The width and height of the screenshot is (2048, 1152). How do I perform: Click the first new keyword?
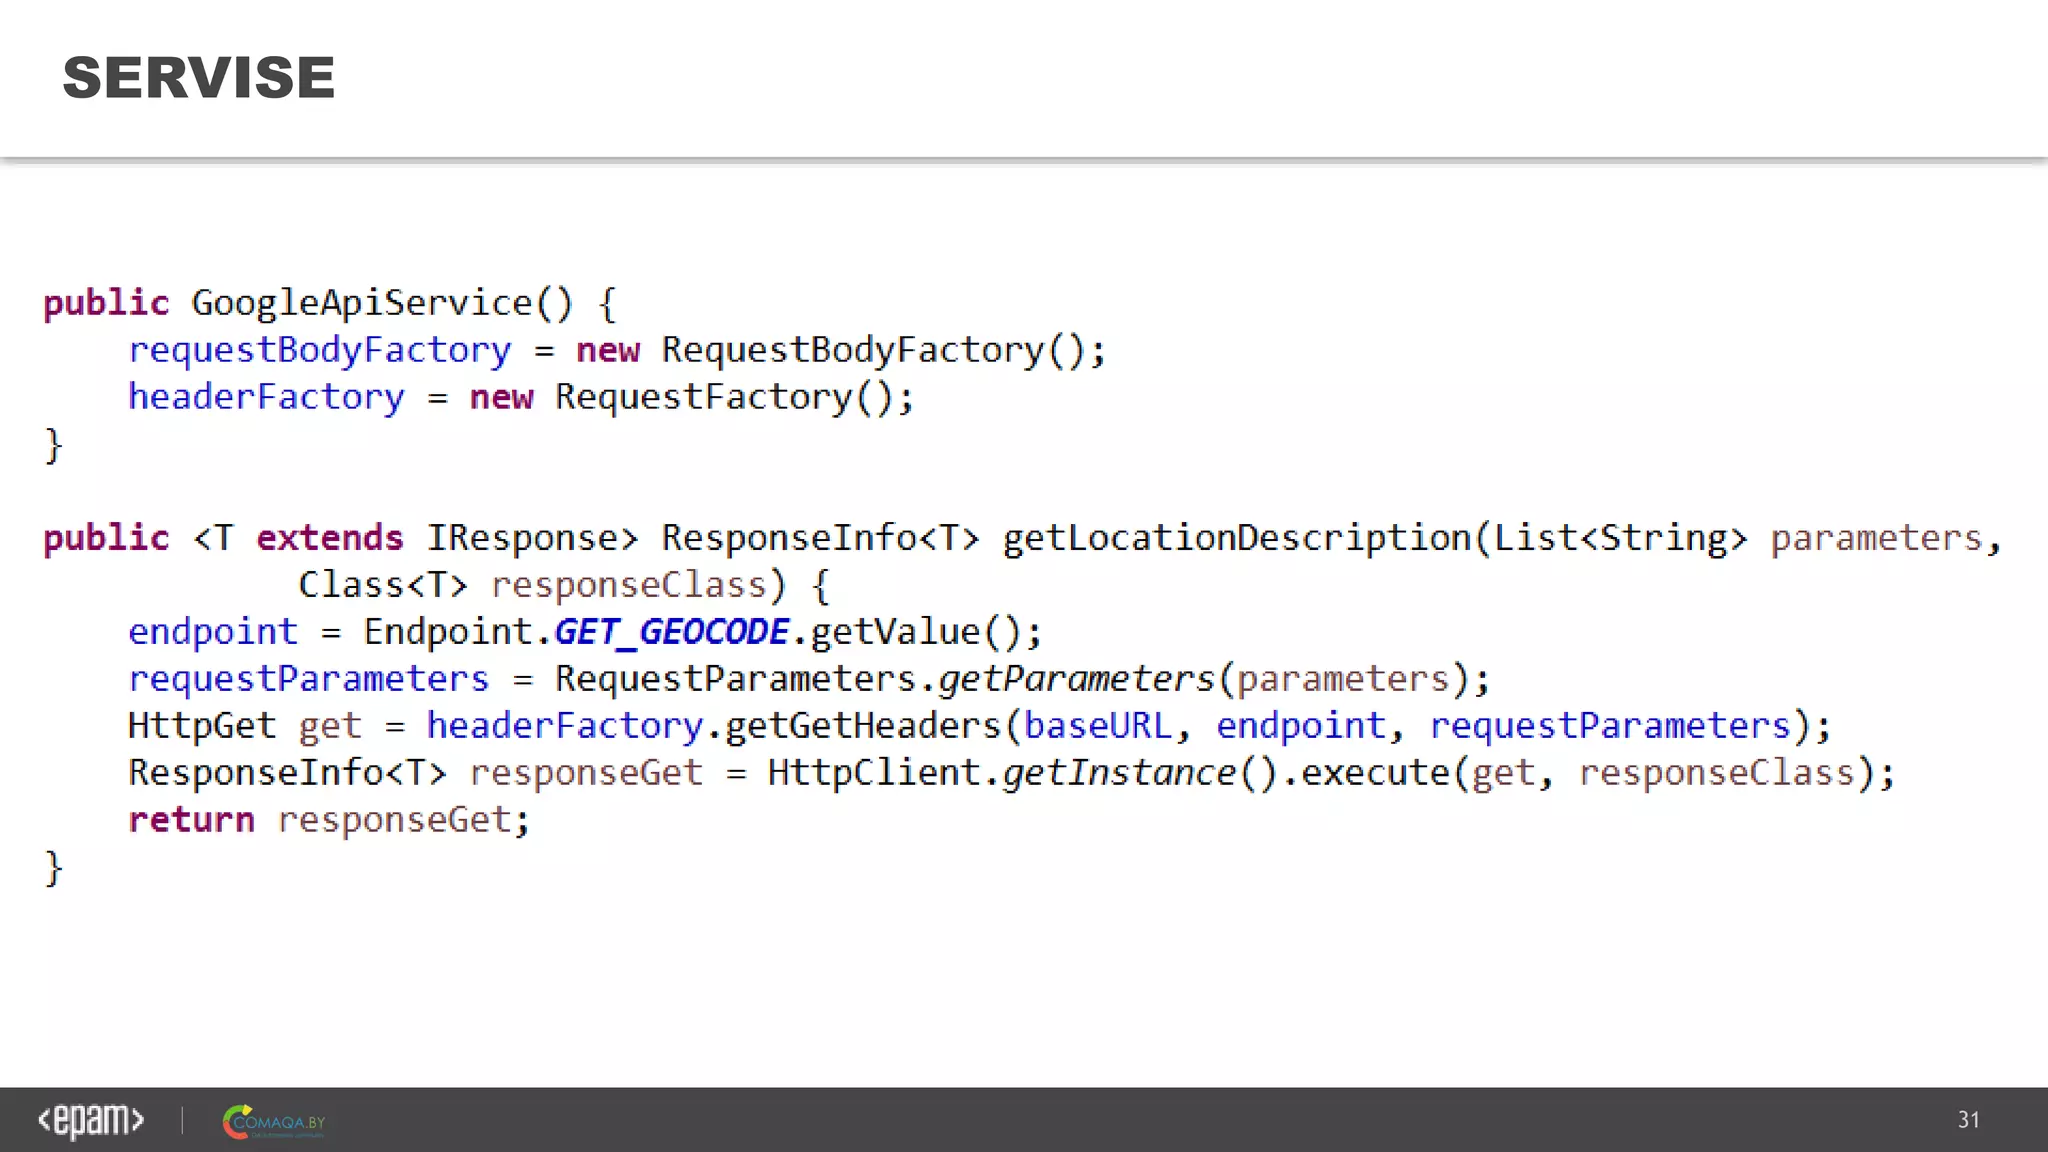tap(607, 350)
